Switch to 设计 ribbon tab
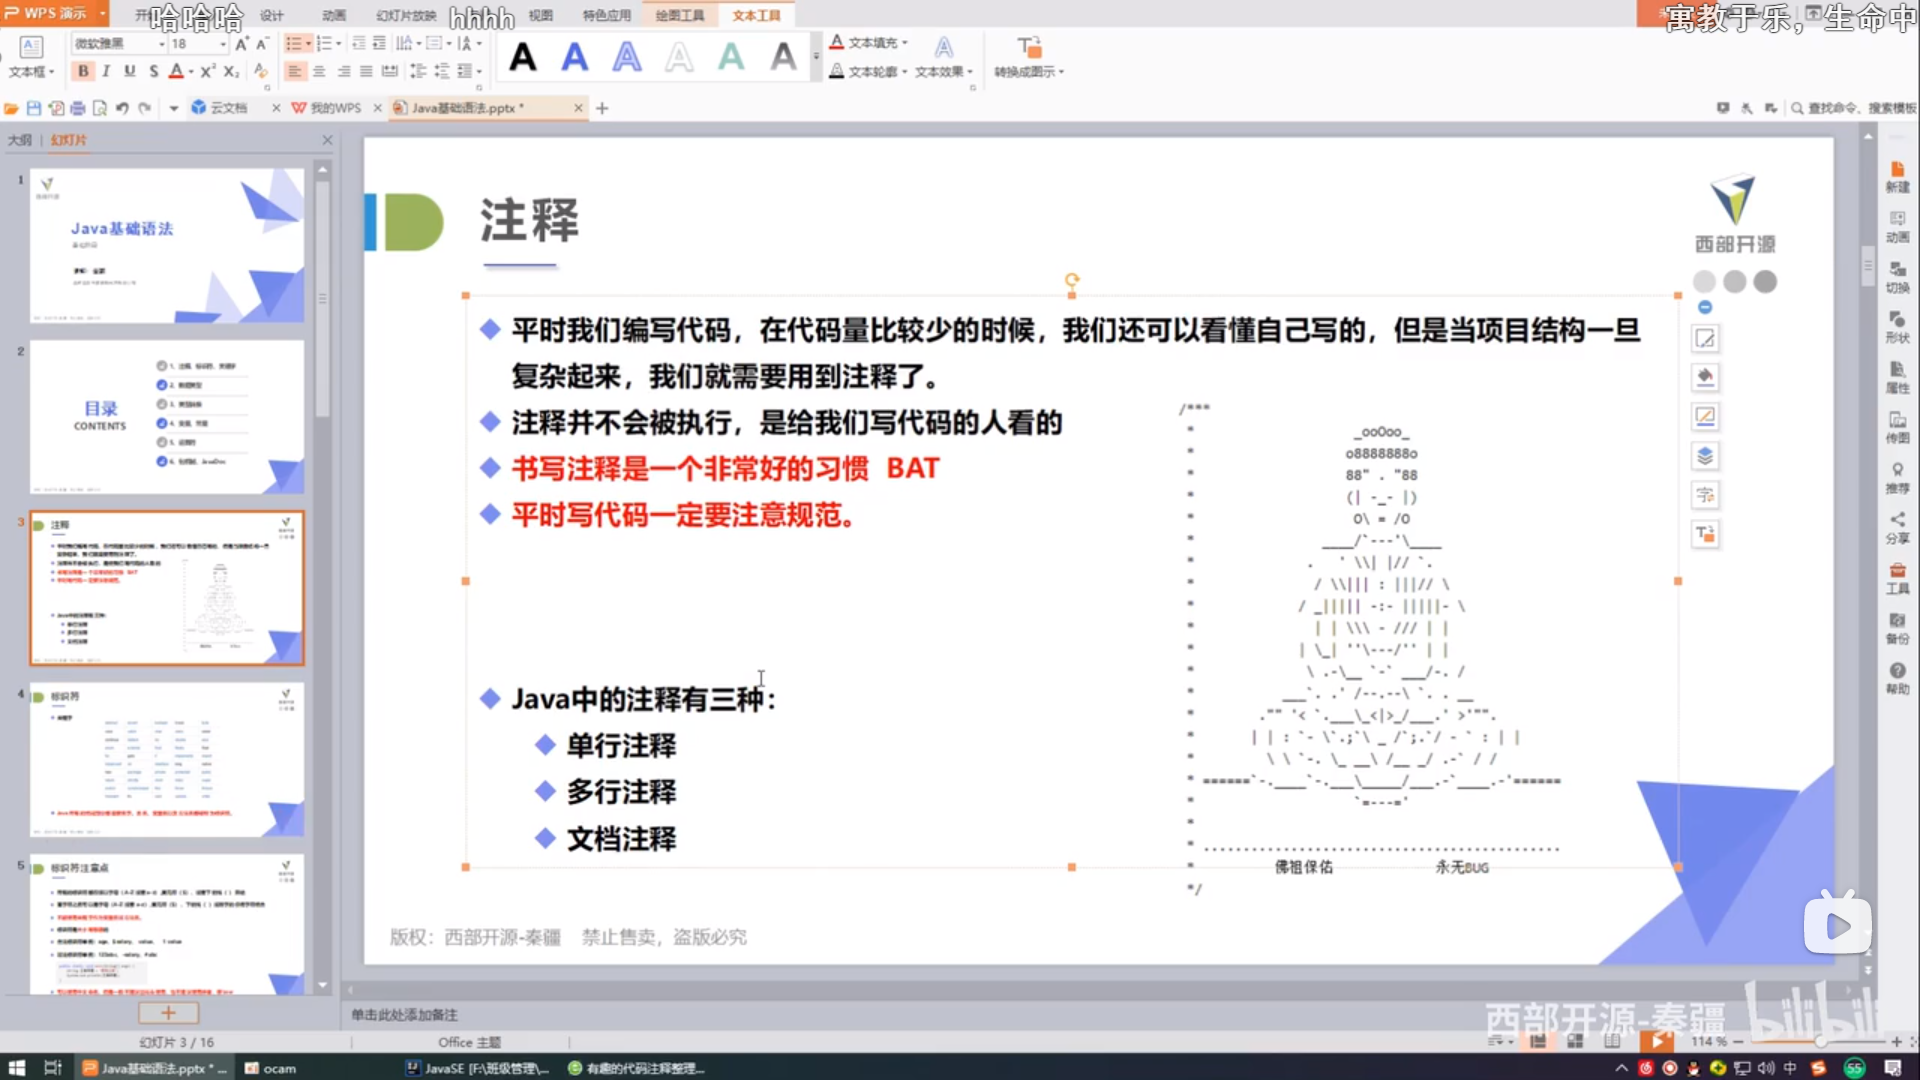Screen dimensions: 1920x1080 click(272, 15)
